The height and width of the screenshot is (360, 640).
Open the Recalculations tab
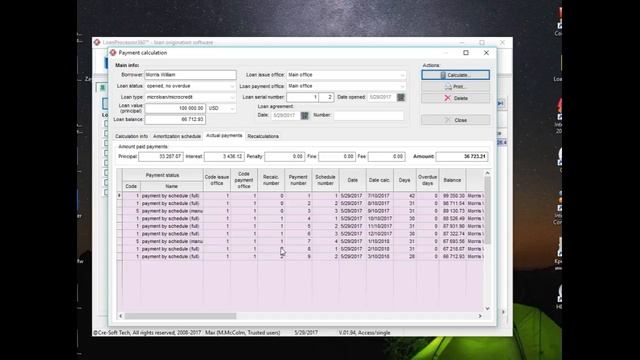(x=263, y=136)
